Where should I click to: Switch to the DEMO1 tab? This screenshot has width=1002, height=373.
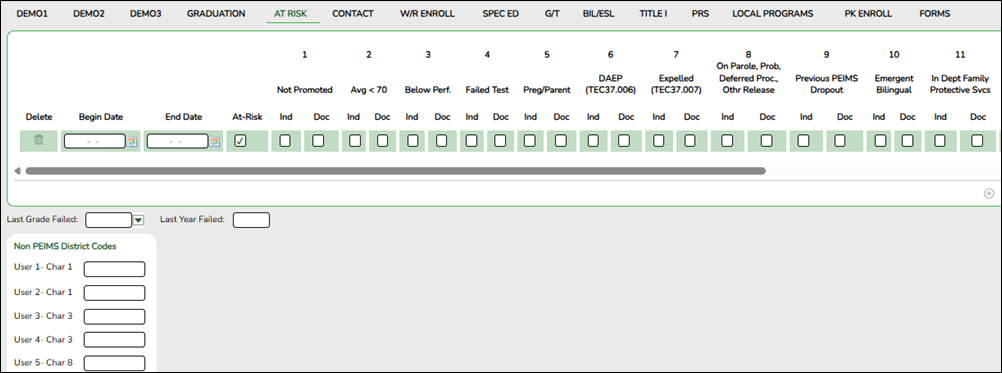click(x=32, y=13)
